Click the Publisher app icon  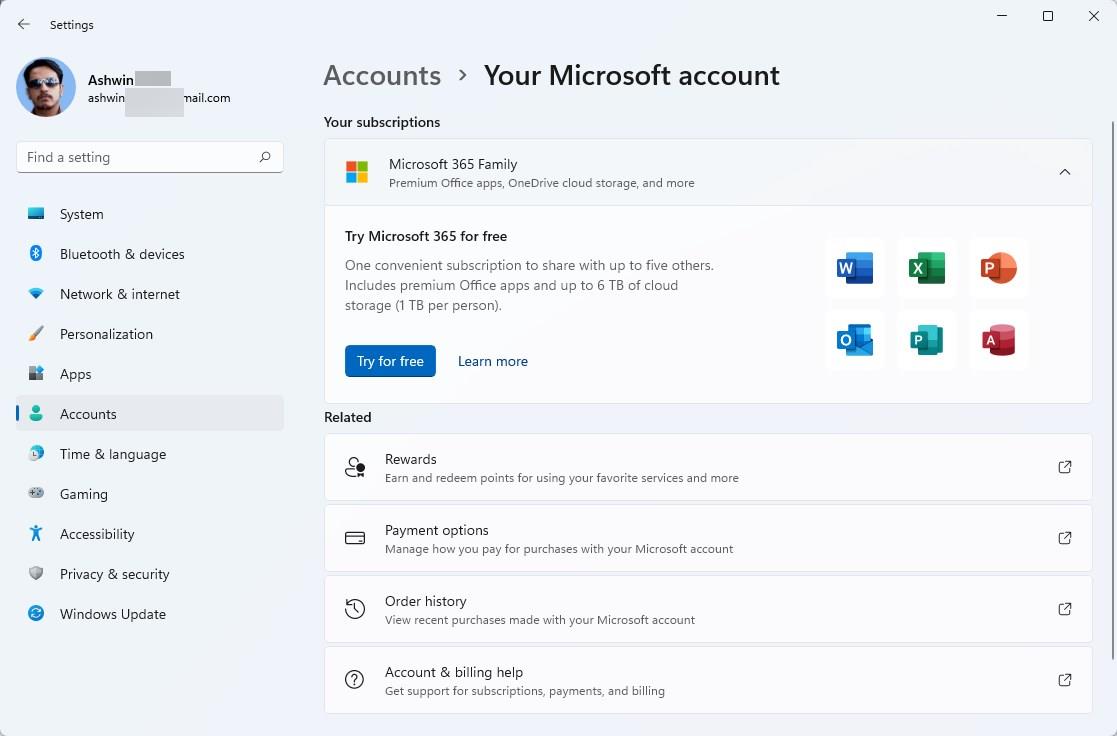[926, 340]
